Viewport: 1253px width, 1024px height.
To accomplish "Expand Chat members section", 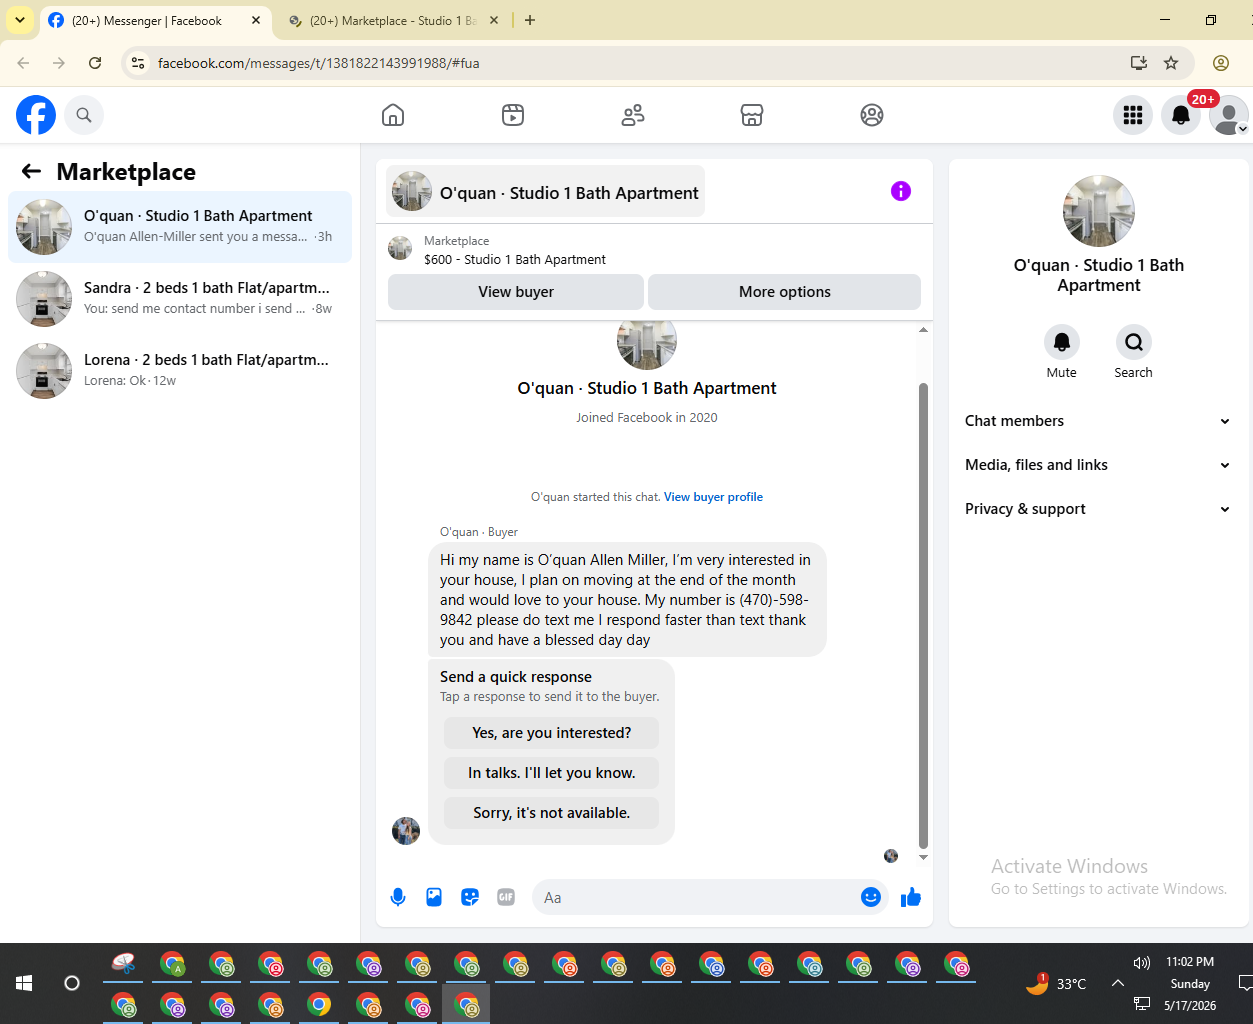I will [1098, 421].
